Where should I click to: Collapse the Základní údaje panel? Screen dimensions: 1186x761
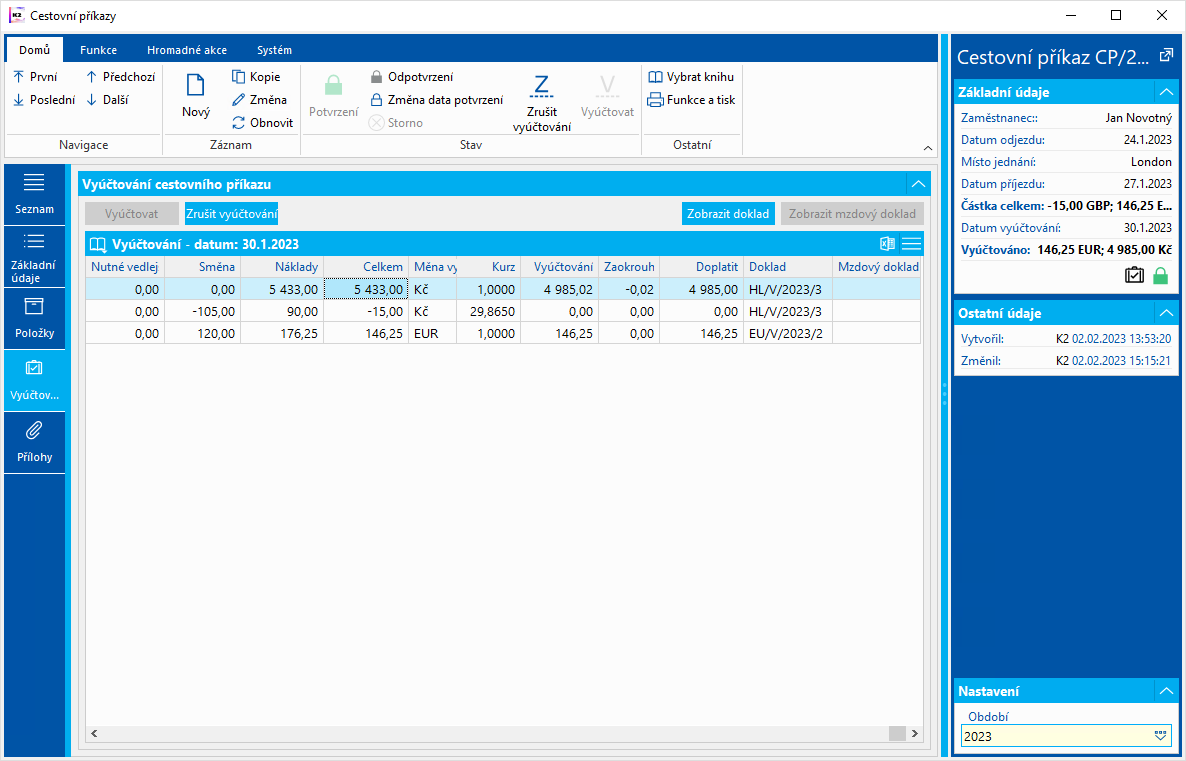[1165, 92]
